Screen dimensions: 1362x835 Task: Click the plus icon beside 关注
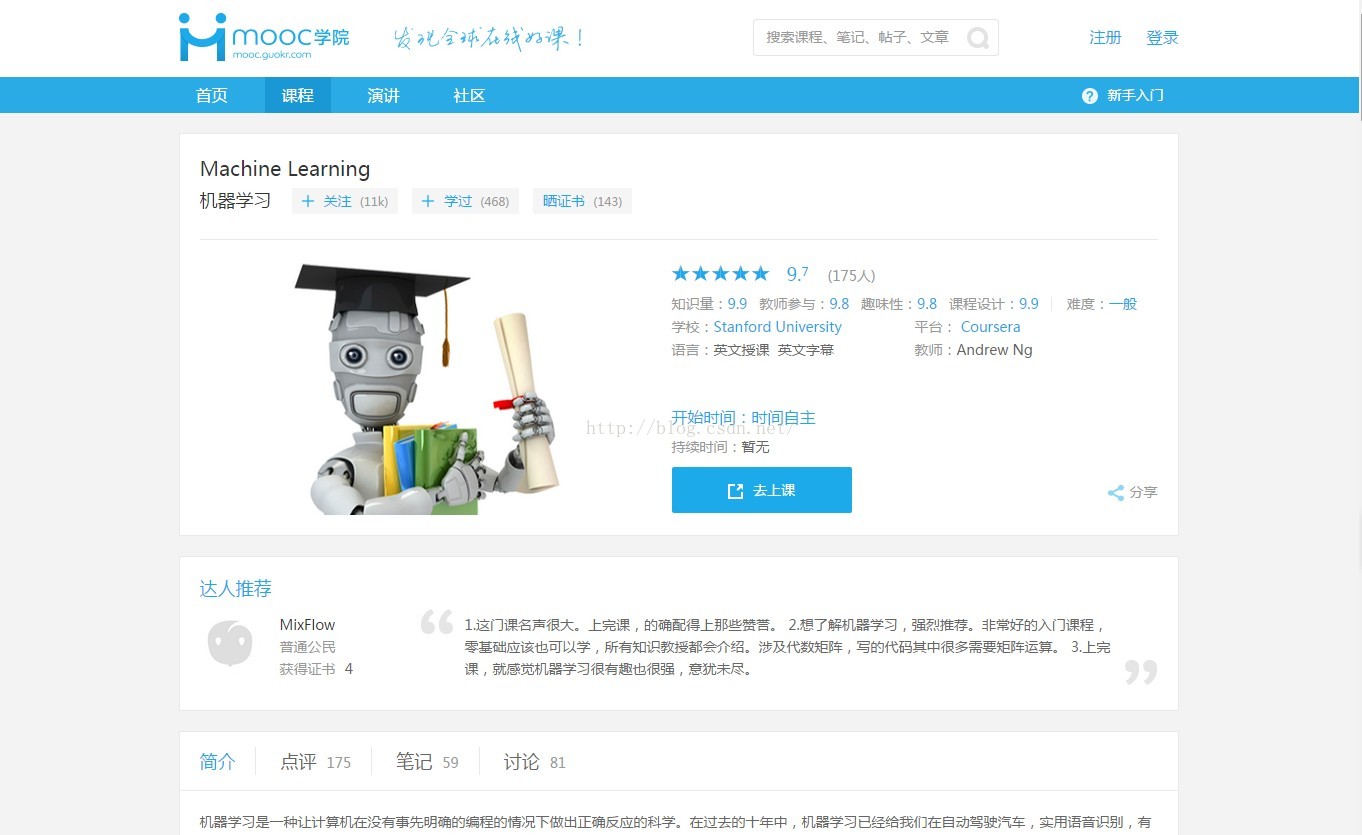308,201
